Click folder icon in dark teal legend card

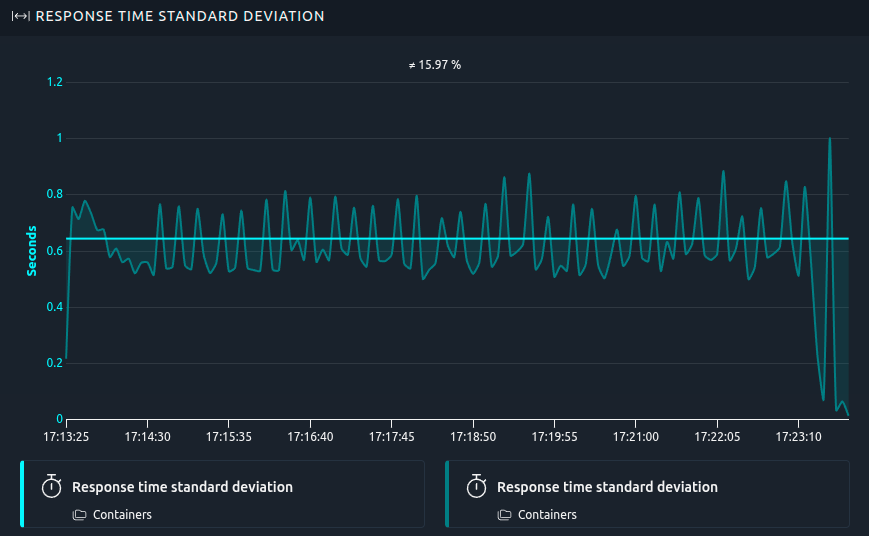click(x=505, y=515)
